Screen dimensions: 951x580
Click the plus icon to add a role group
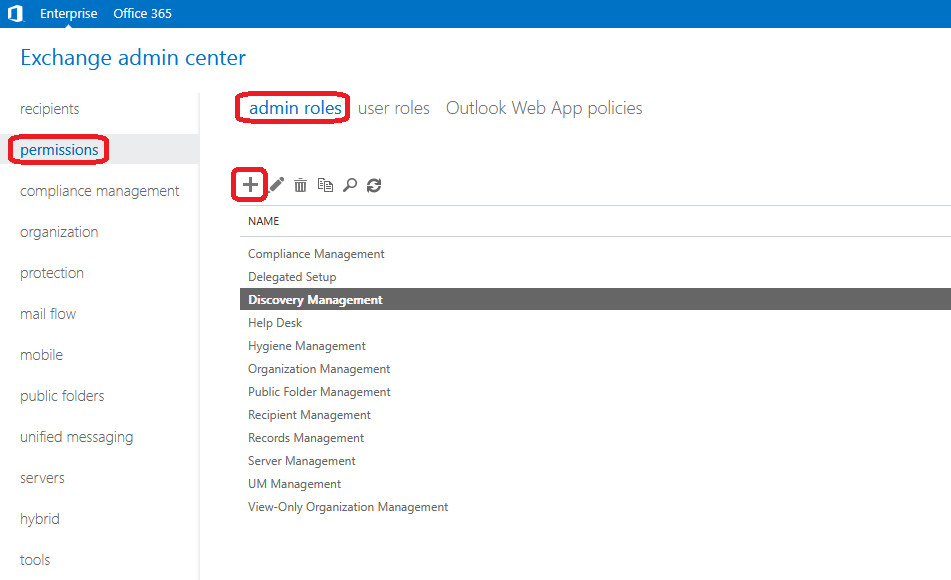pyautogui.click(x=250, y=185)
